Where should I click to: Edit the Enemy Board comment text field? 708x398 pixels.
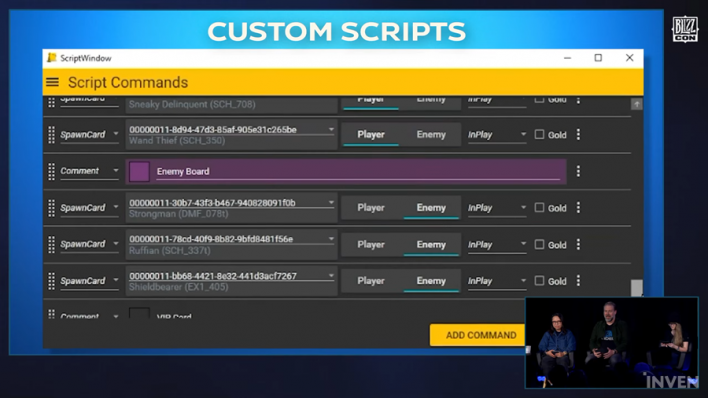[x=358, y=172]
